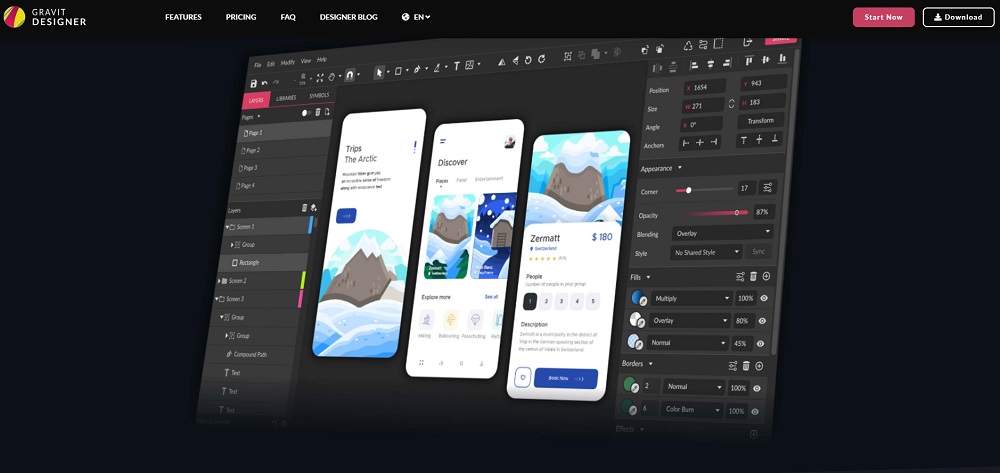Select Page 2 in the Pages list
This screenshot has width=1000, height=473.
254,150
